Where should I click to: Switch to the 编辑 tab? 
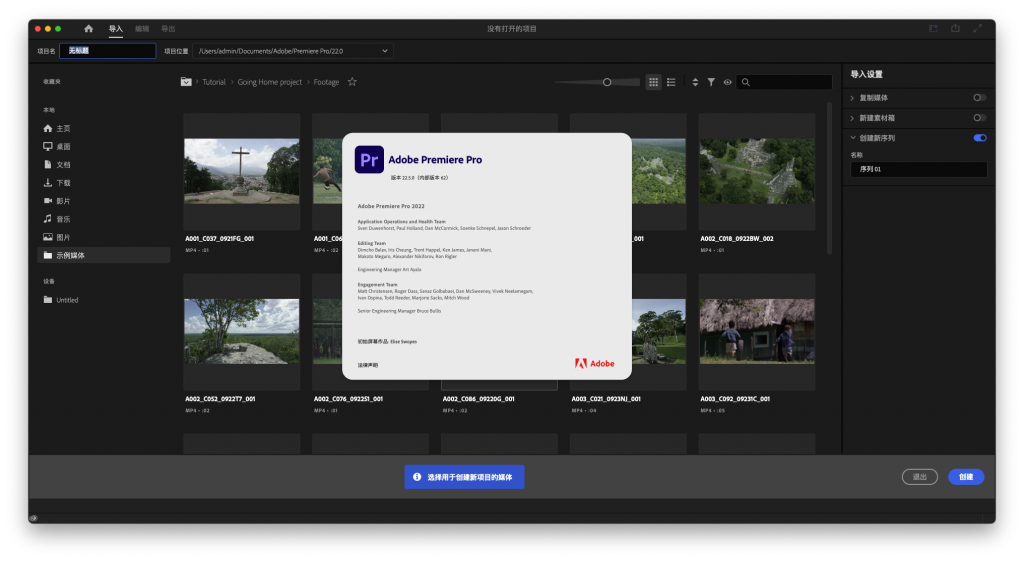142,29
